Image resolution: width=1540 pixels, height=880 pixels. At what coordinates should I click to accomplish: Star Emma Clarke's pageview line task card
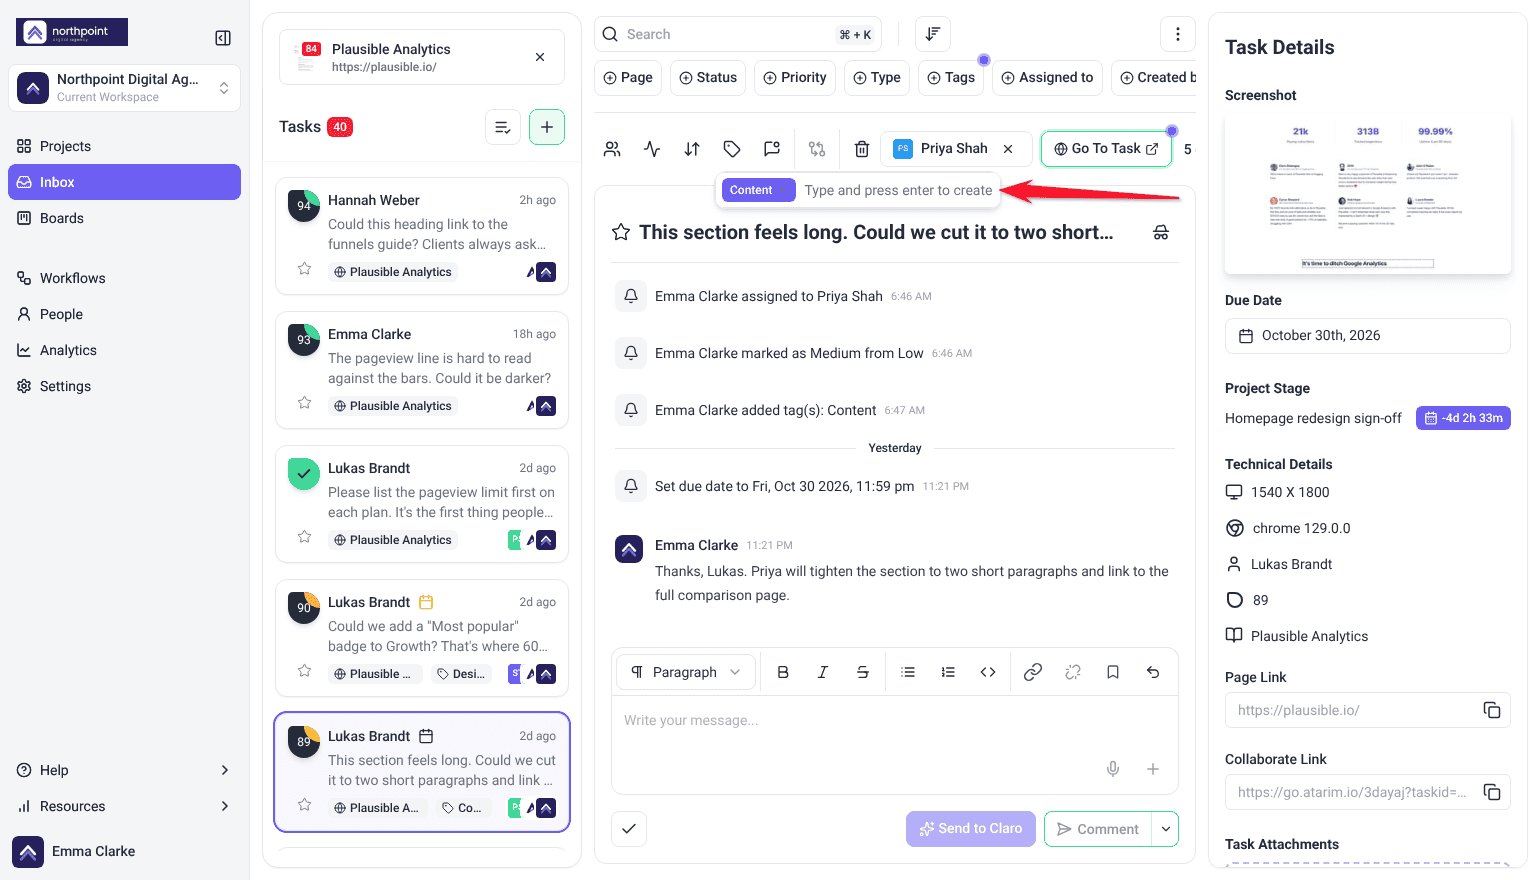click(x=305, y=403)
